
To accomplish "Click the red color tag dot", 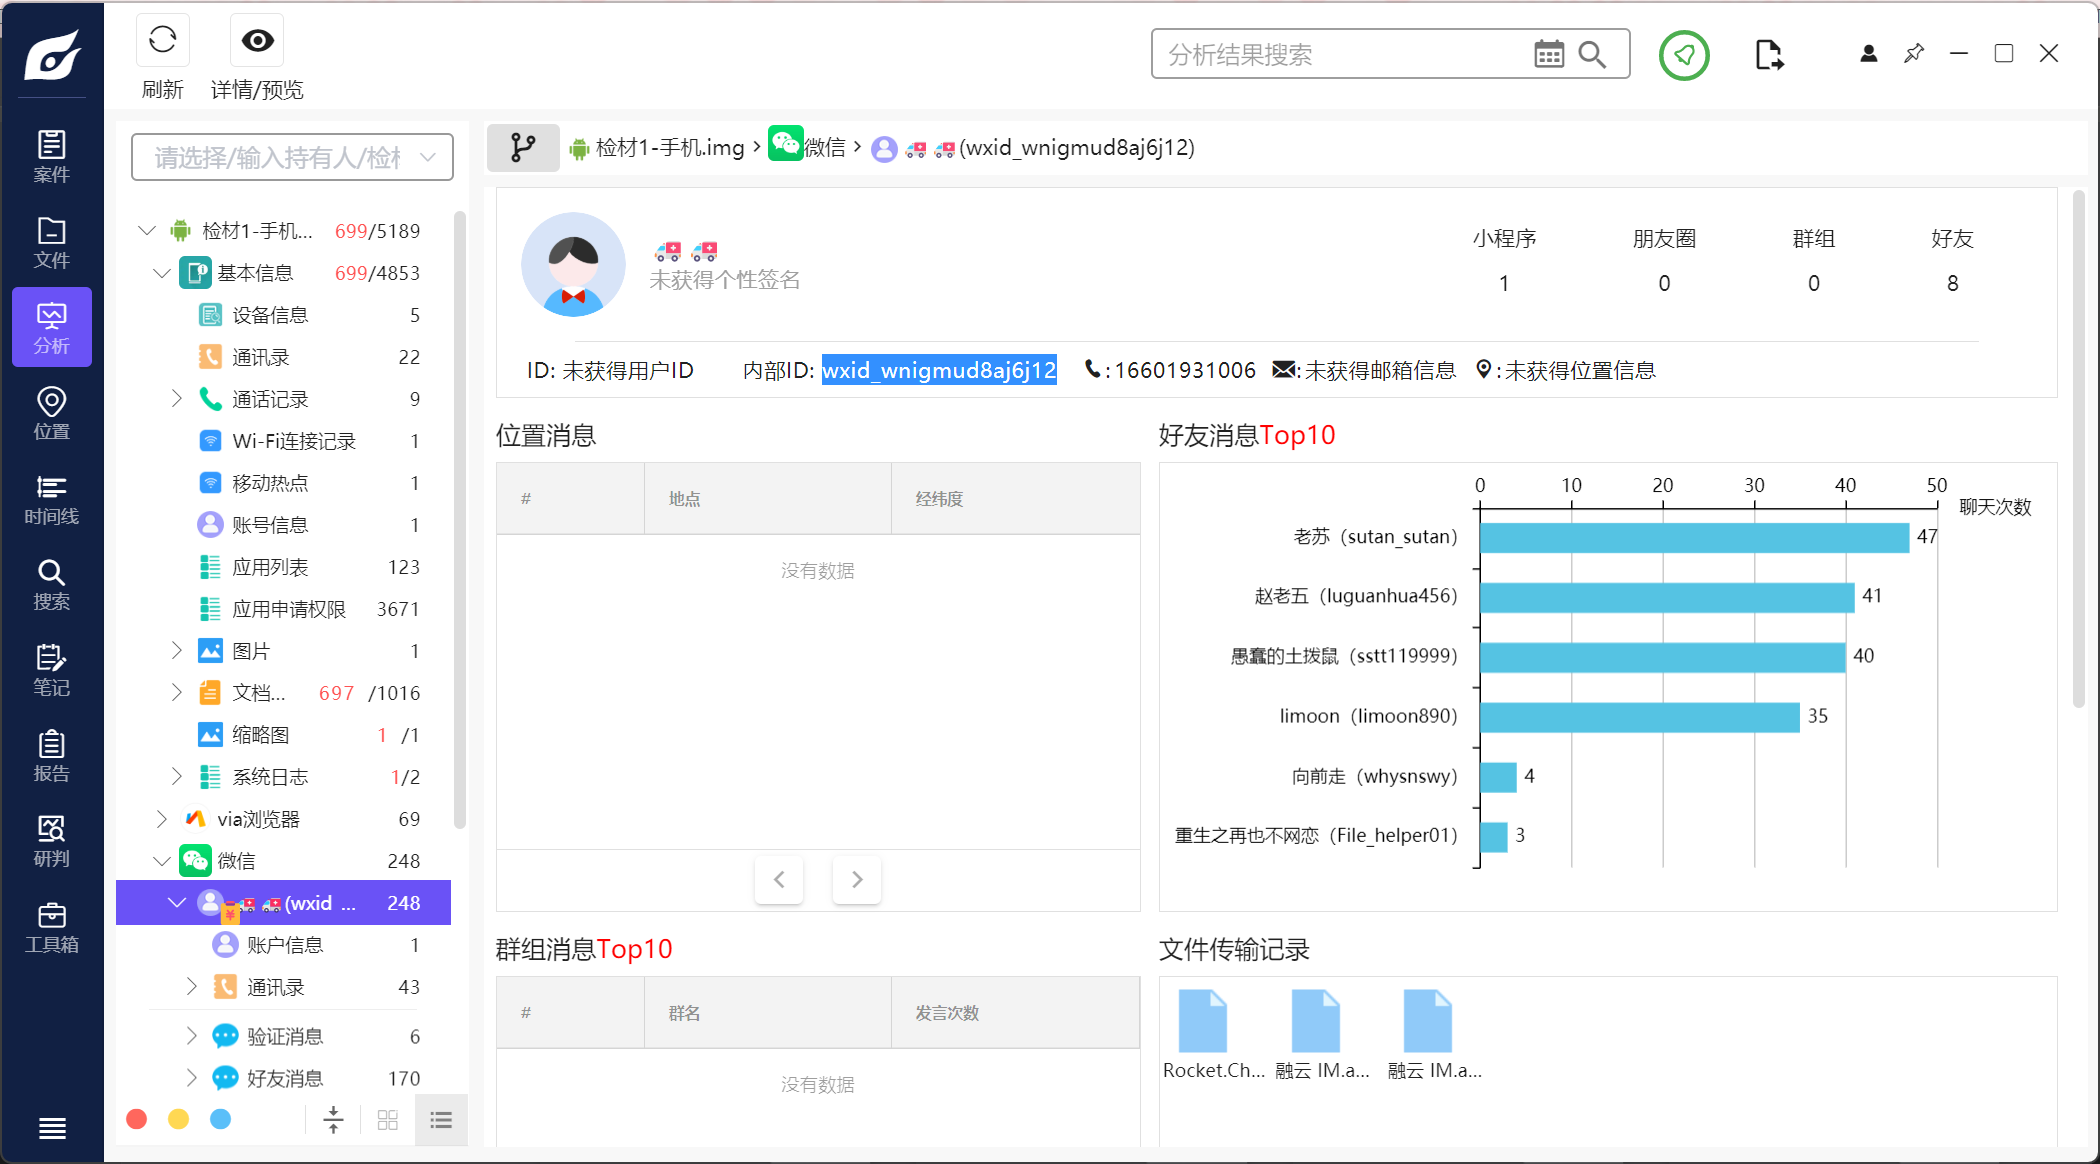I will tap(137, 1119).
